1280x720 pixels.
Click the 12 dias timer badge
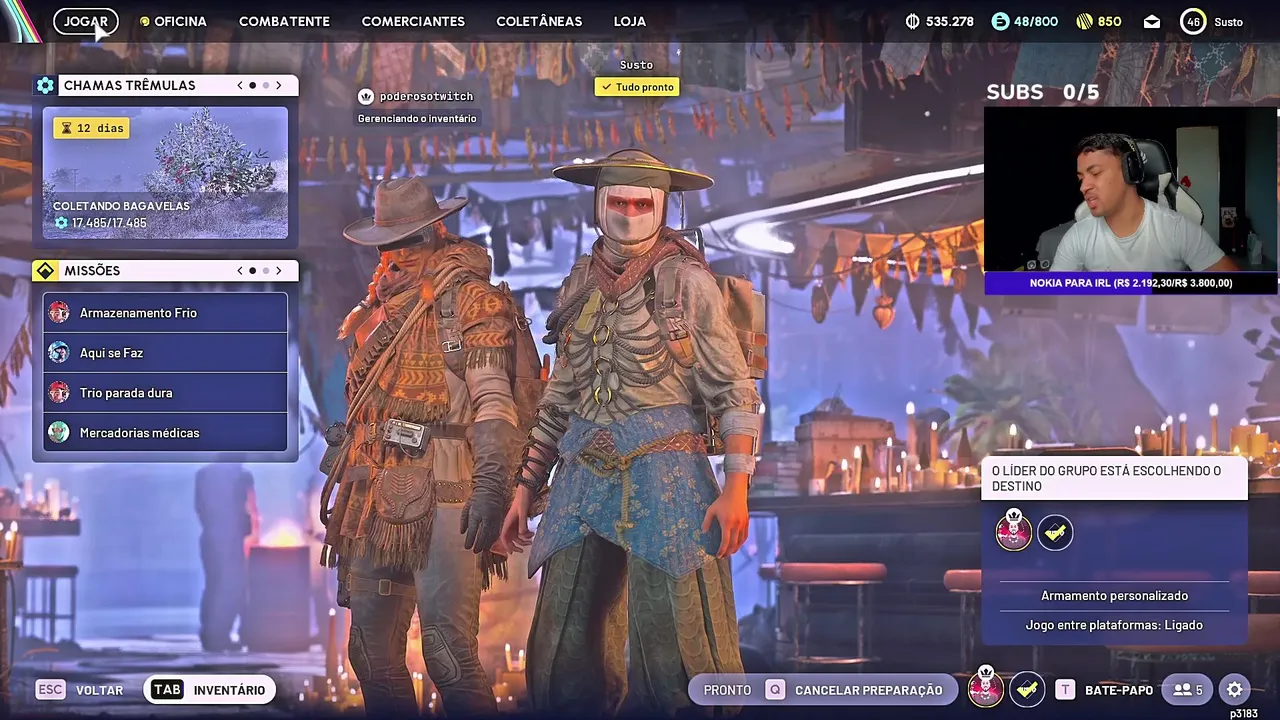tap(91, 128)
